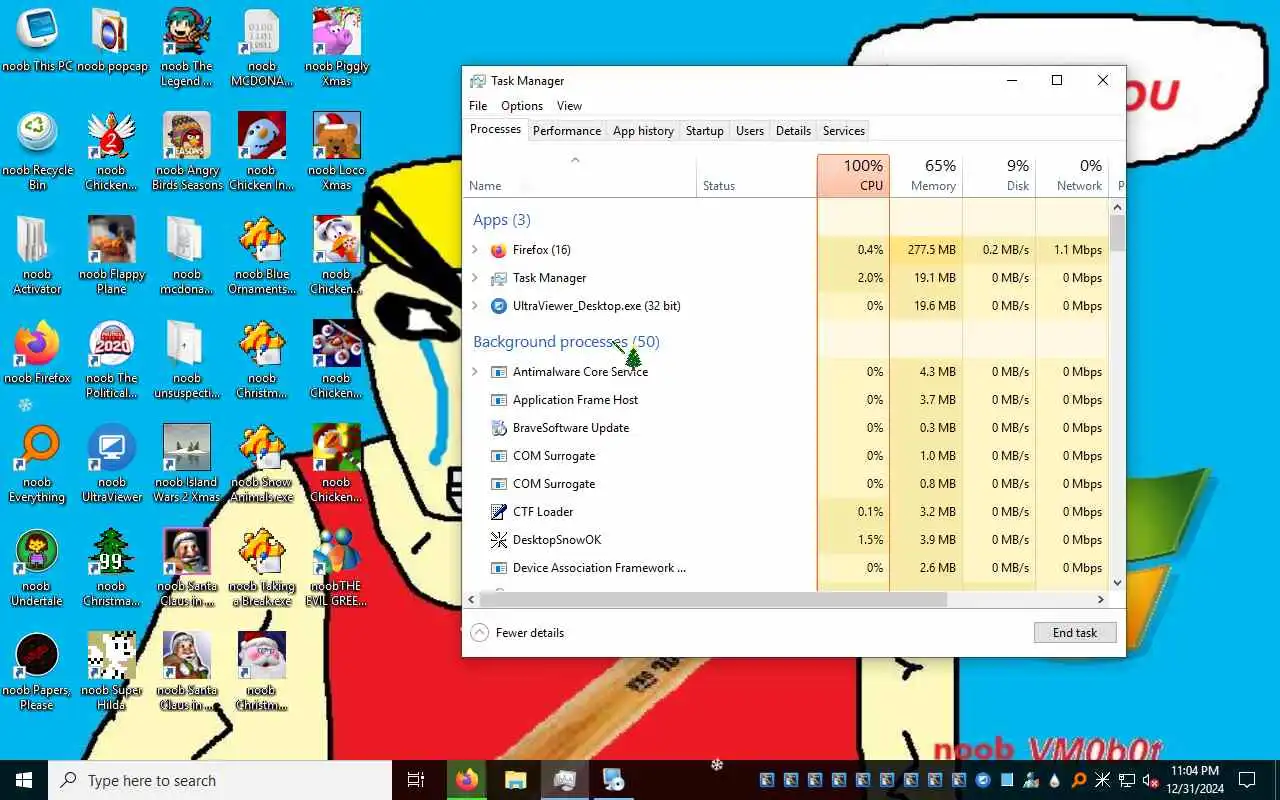Open the View menu
The height and width of the screenshot is (800, 1280).
coord(569,106)
